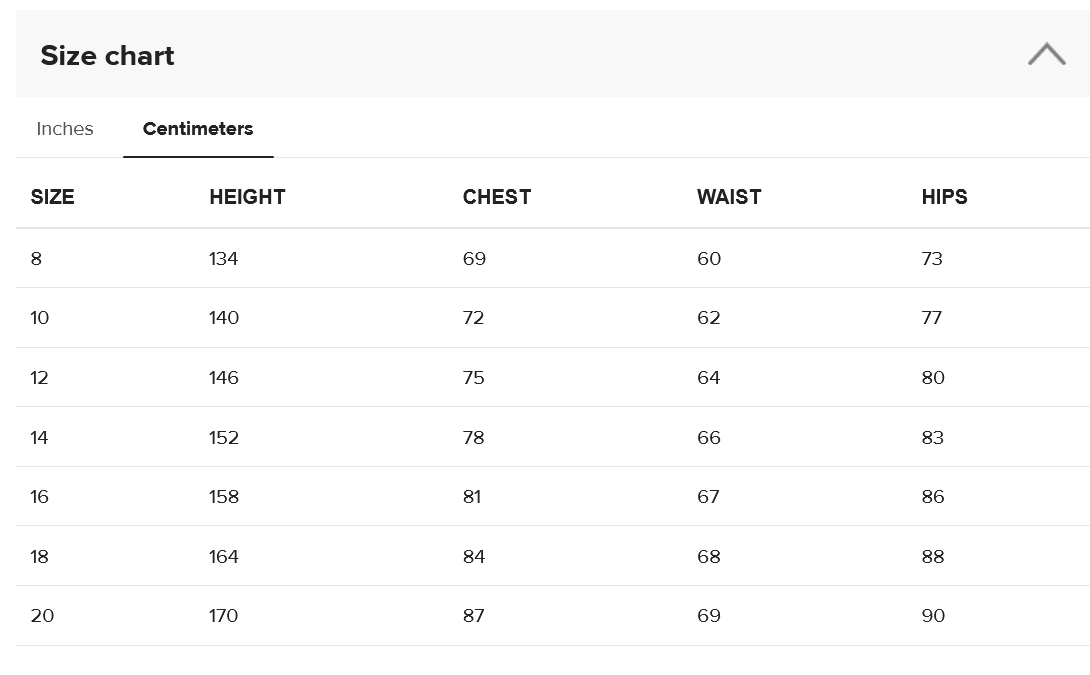Select the size 8 row label
Screen dimensions: 1090x675
tap(37, 259)
